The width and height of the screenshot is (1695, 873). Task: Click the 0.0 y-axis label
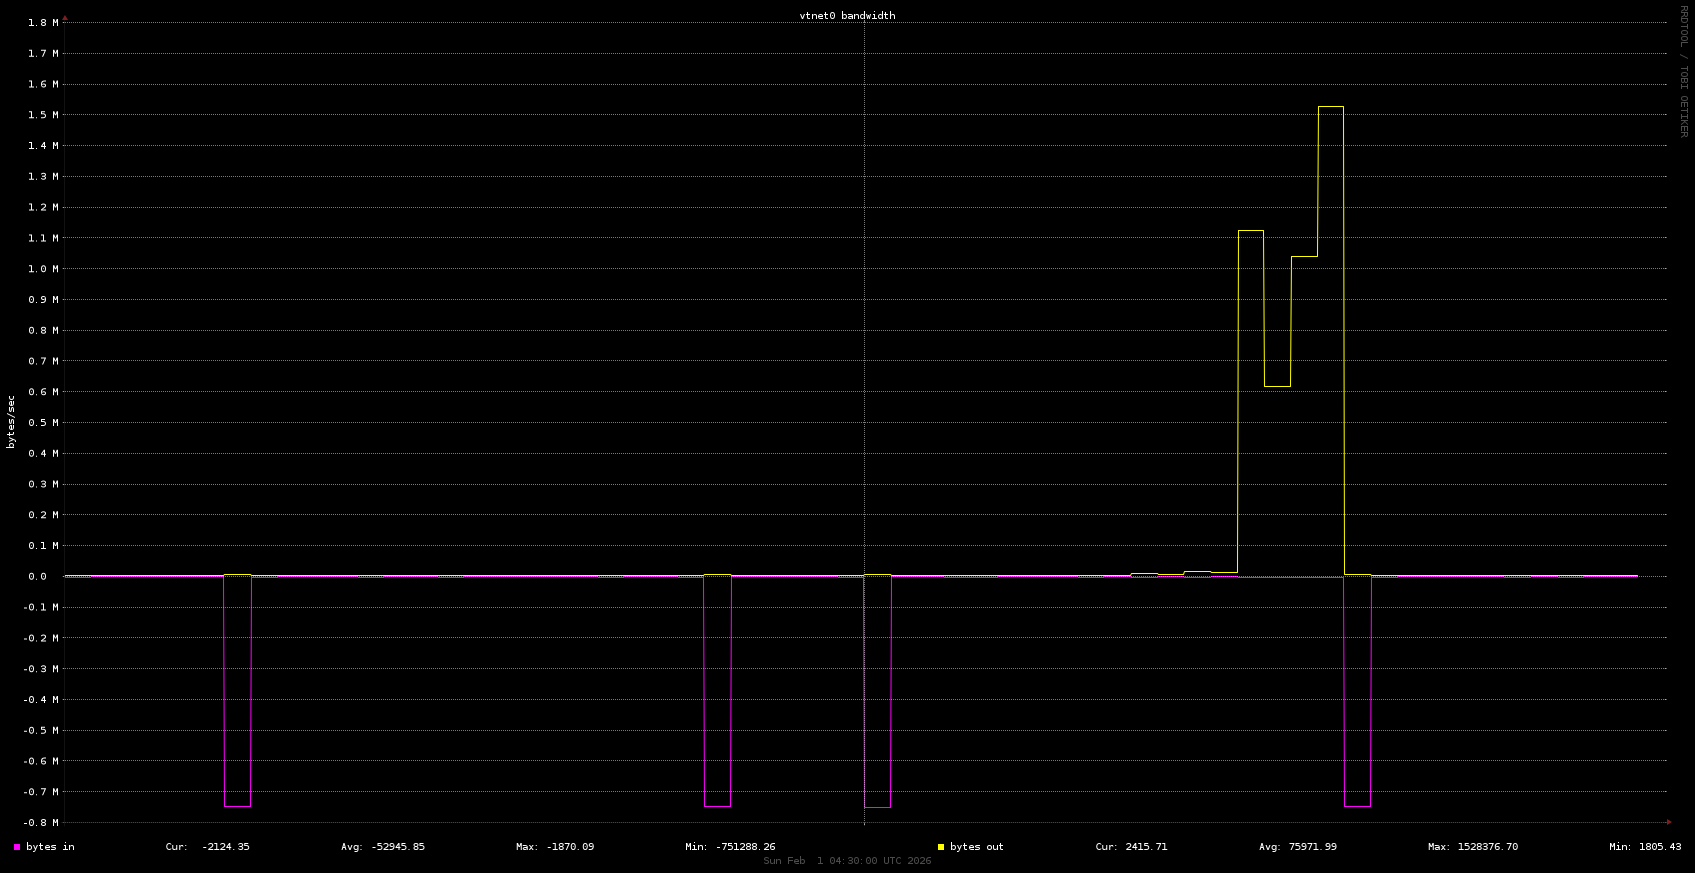click(x=37, y=577)
